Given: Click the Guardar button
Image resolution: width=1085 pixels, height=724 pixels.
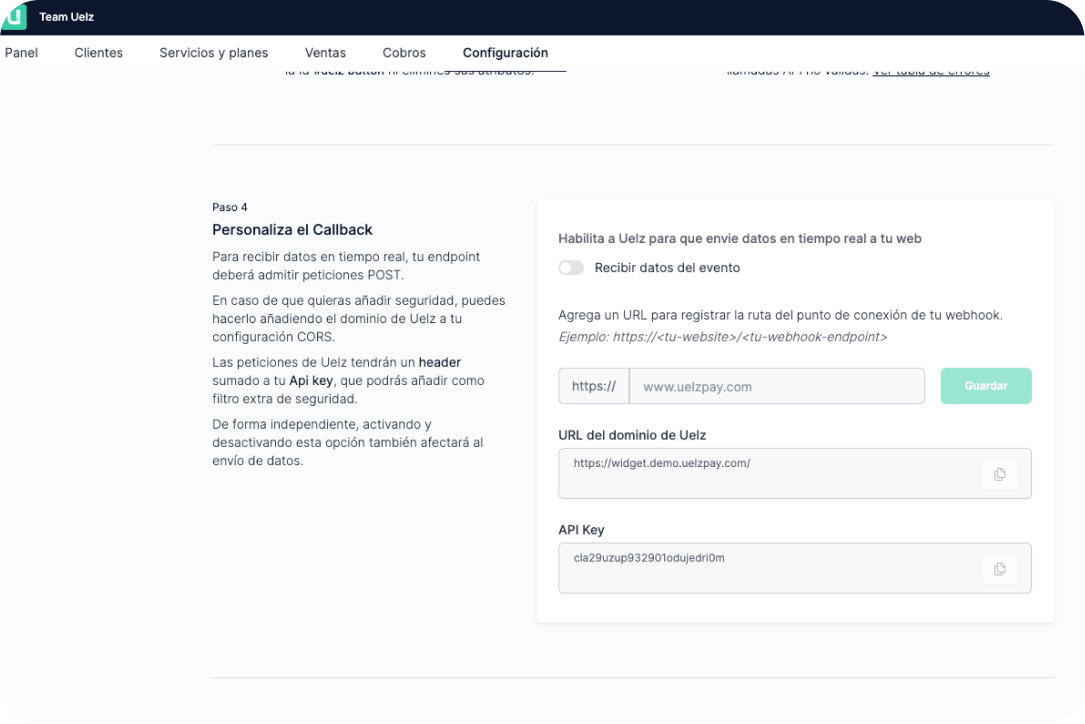Looking at the screenshot, I should [x=986, y=386].
